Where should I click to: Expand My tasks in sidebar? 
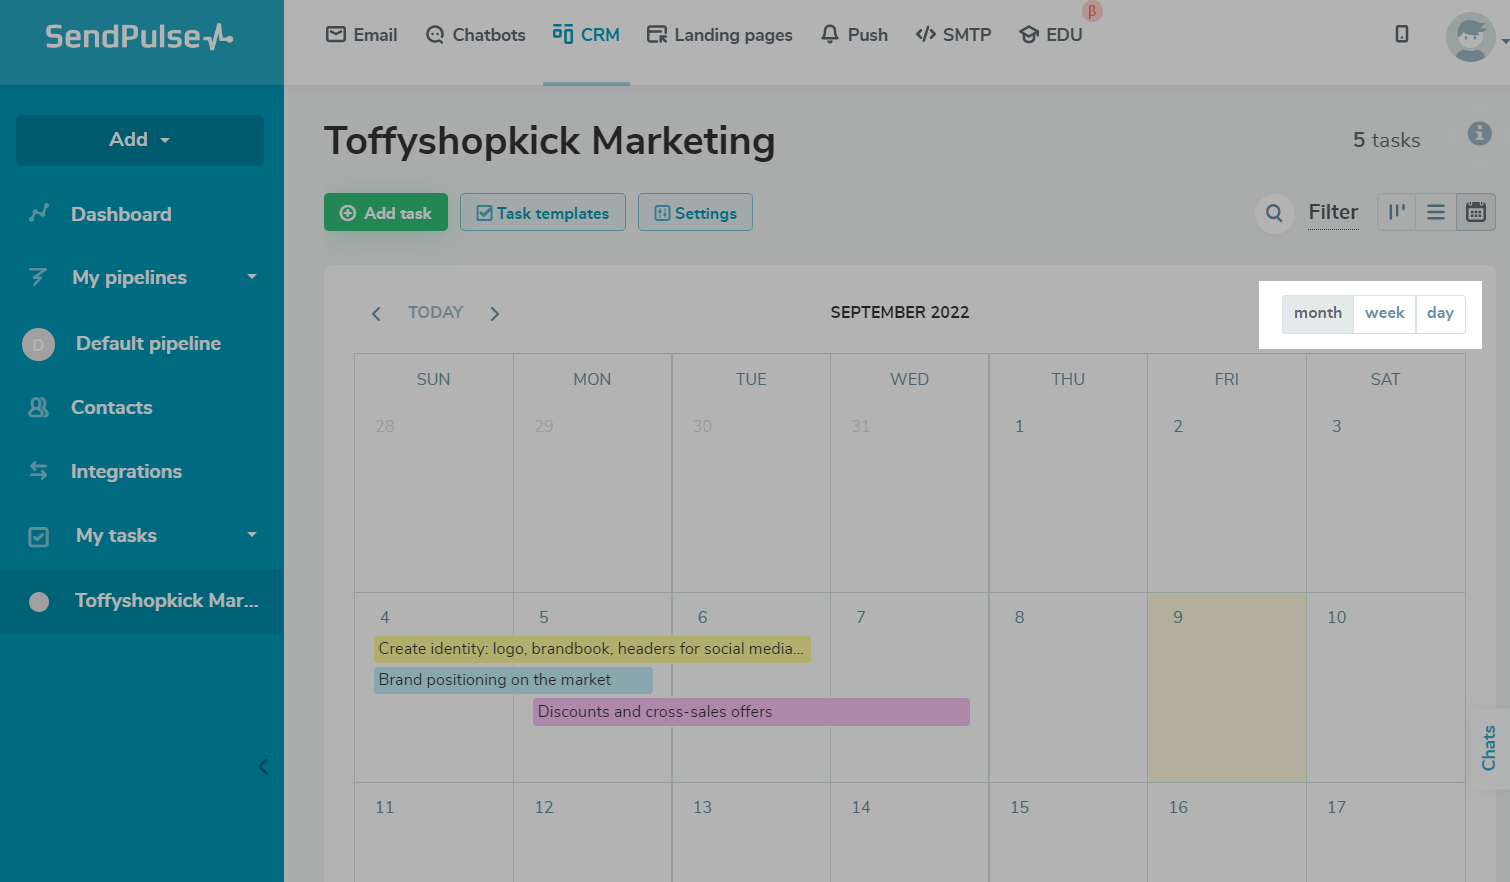[252, 535]
